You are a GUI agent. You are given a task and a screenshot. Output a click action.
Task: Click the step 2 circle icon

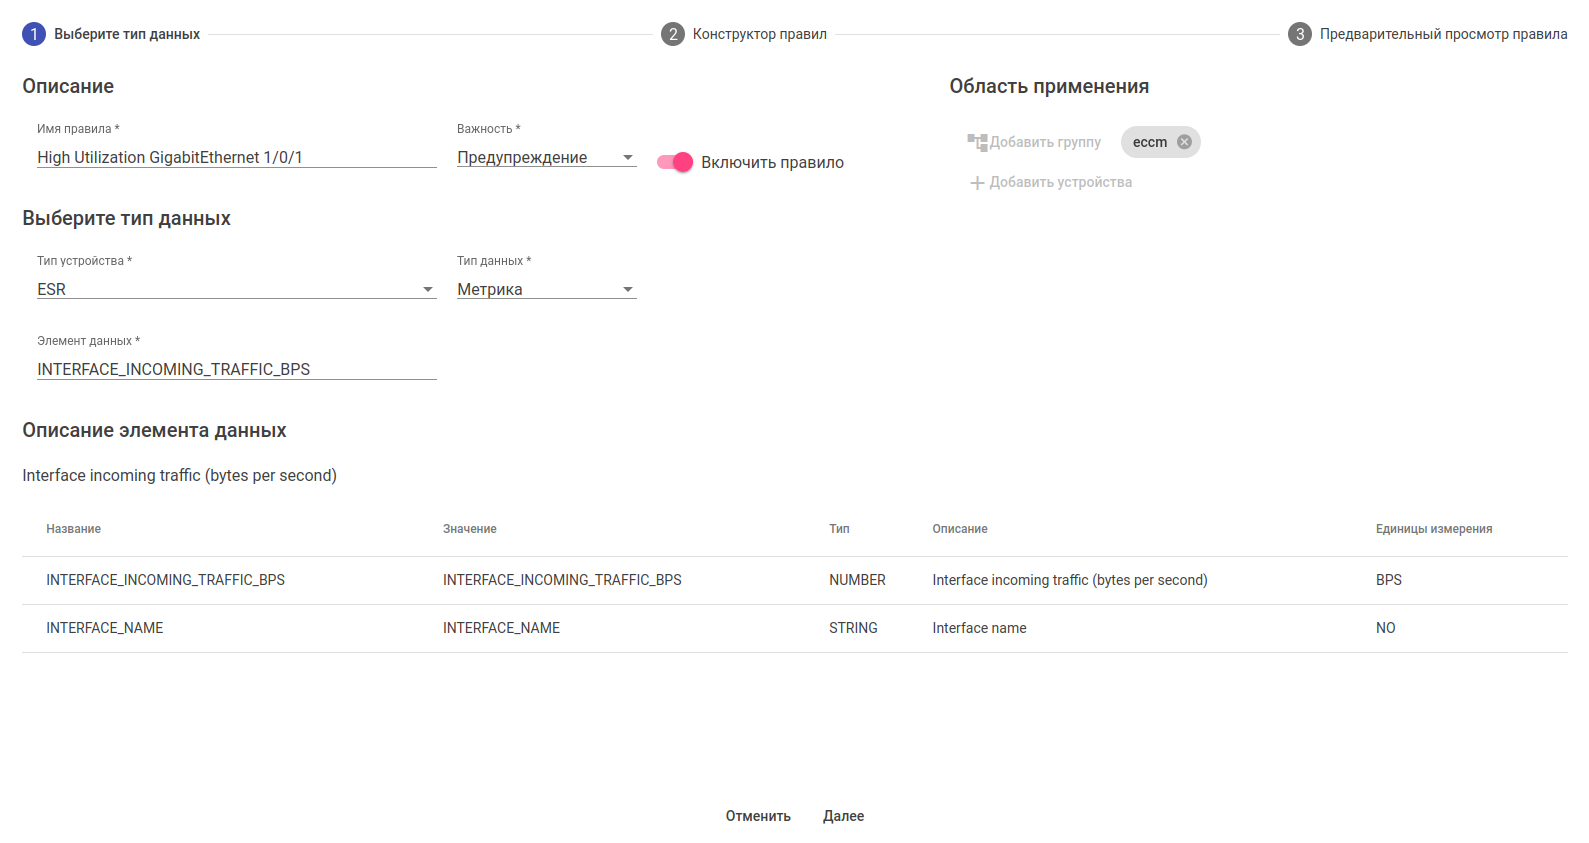pos(673,34)
